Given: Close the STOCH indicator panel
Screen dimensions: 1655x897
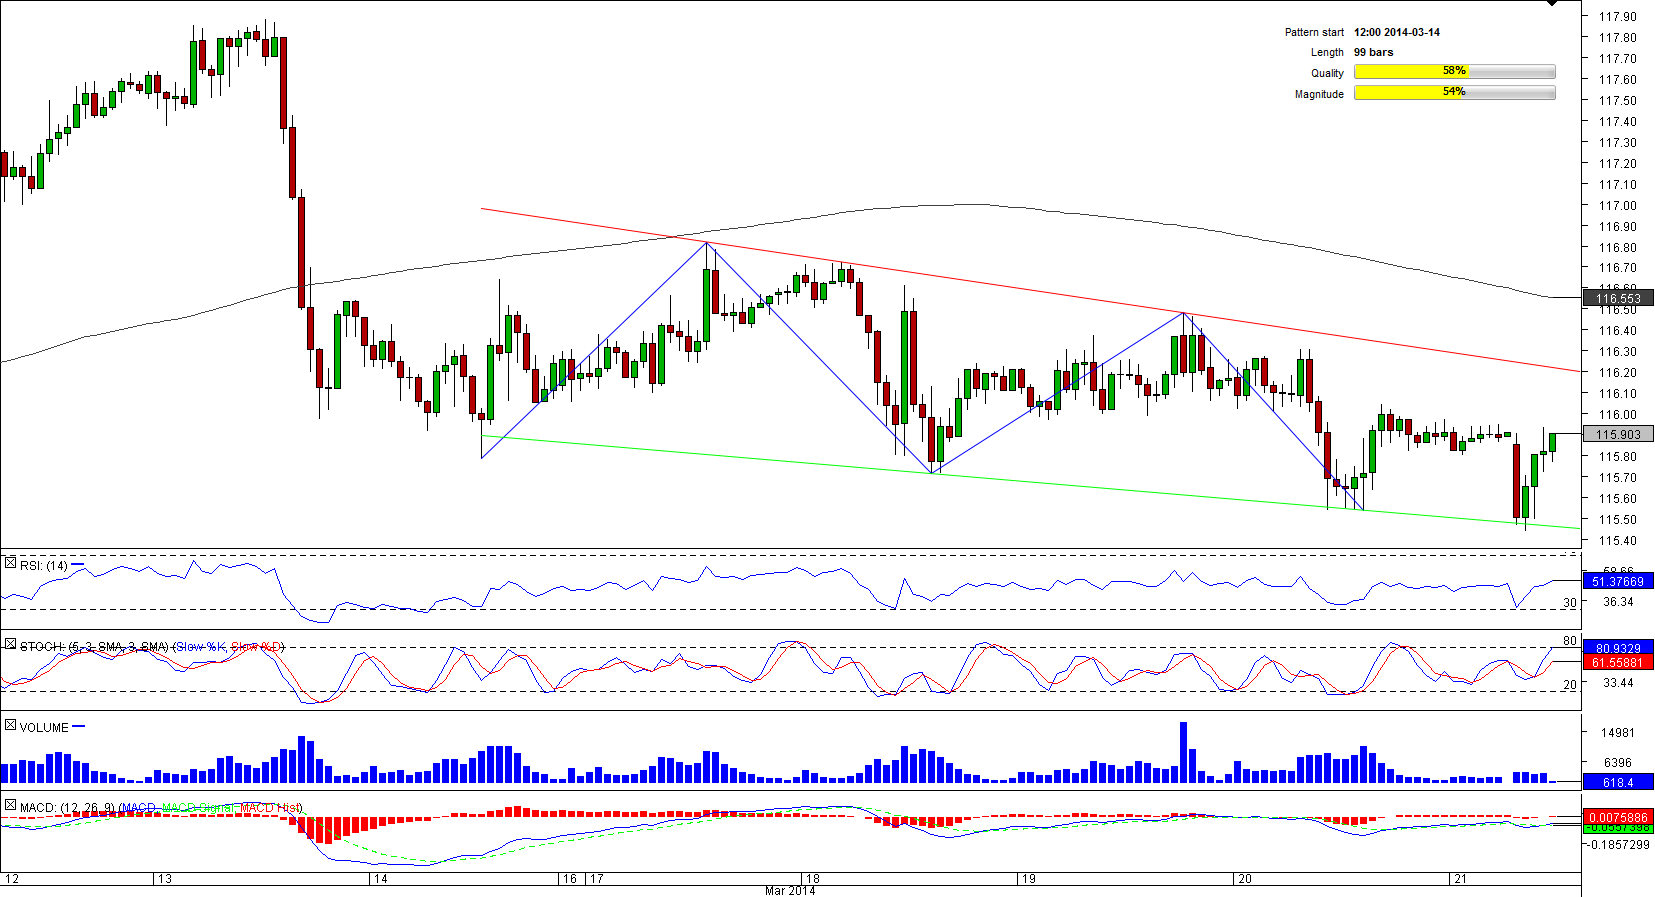Looking at the screenshot, I should click(10, 645).
